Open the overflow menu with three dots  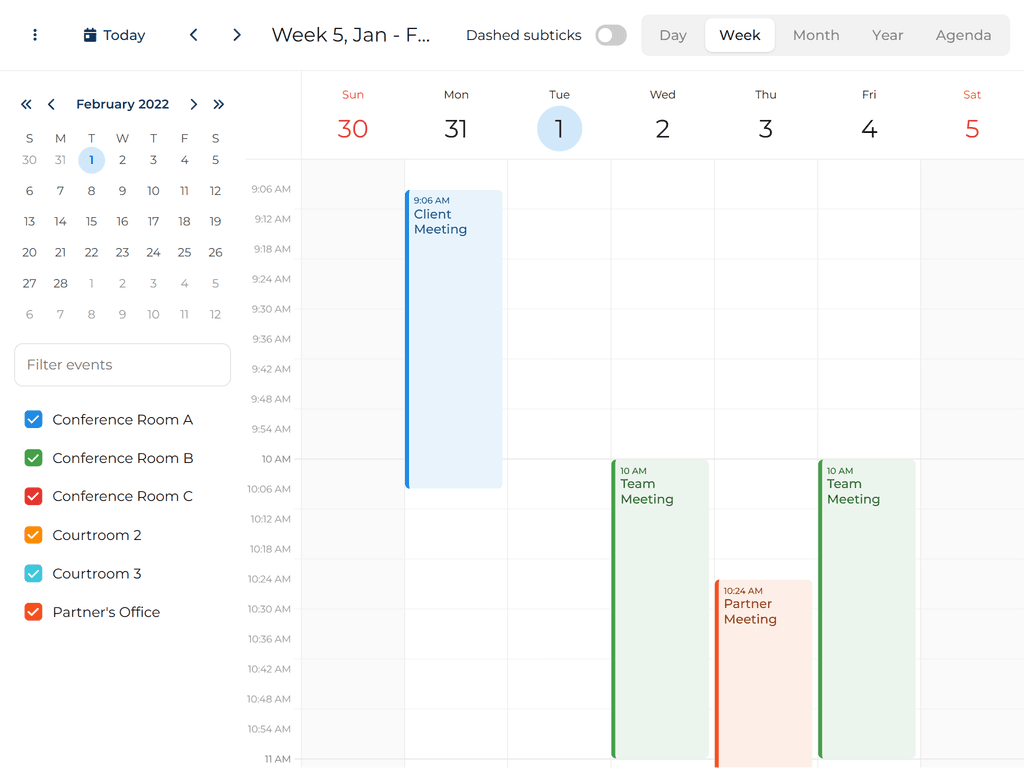35,35
